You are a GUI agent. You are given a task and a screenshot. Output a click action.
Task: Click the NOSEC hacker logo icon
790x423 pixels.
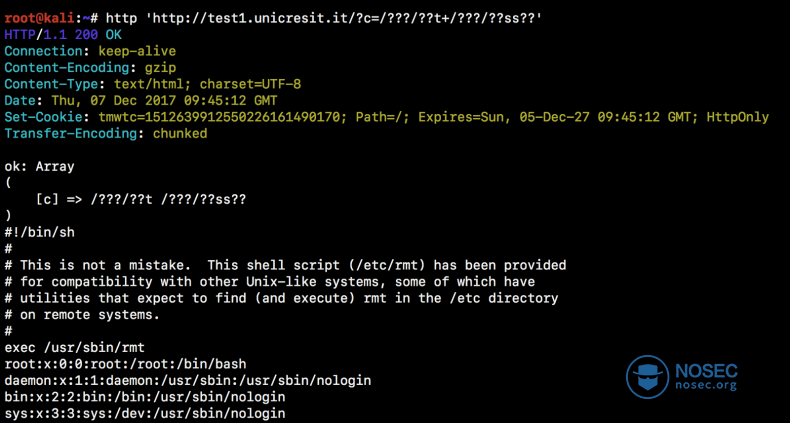646,375
